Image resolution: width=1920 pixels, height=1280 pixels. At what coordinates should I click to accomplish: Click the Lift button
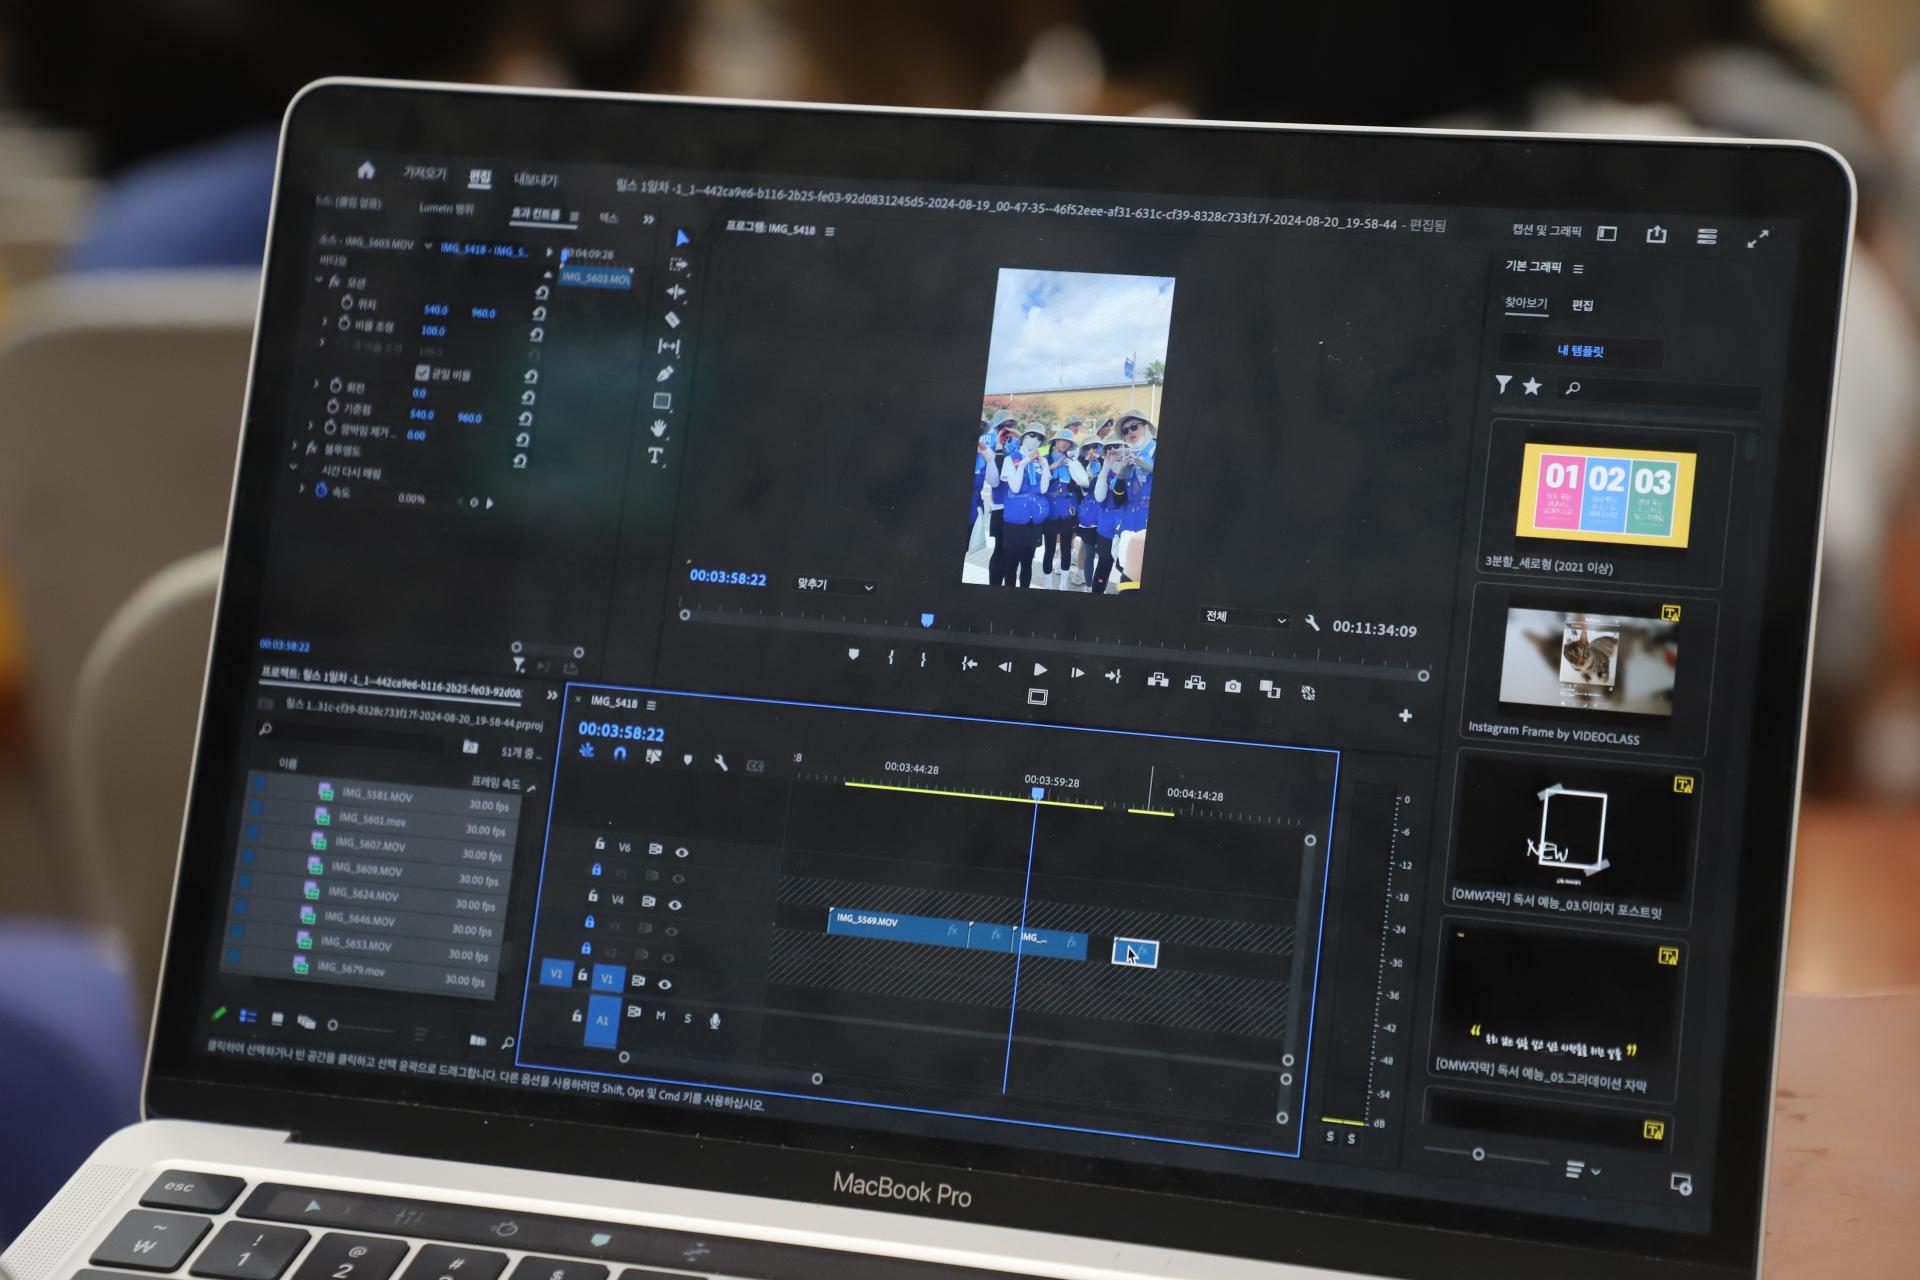[1158, 679]
